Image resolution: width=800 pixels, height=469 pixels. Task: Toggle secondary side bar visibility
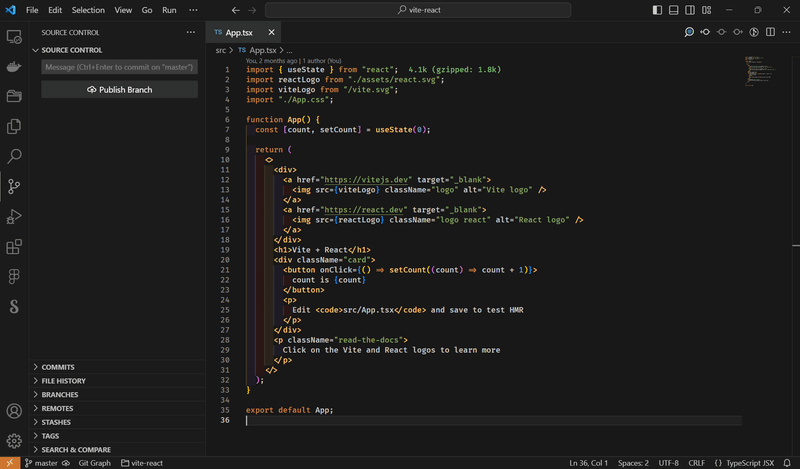(690, 10)
